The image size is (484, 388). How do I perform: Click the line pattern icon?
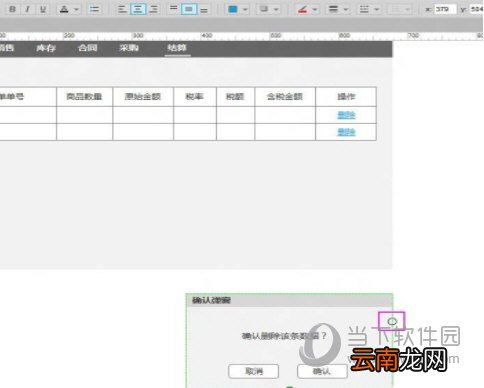coord(364,9)
